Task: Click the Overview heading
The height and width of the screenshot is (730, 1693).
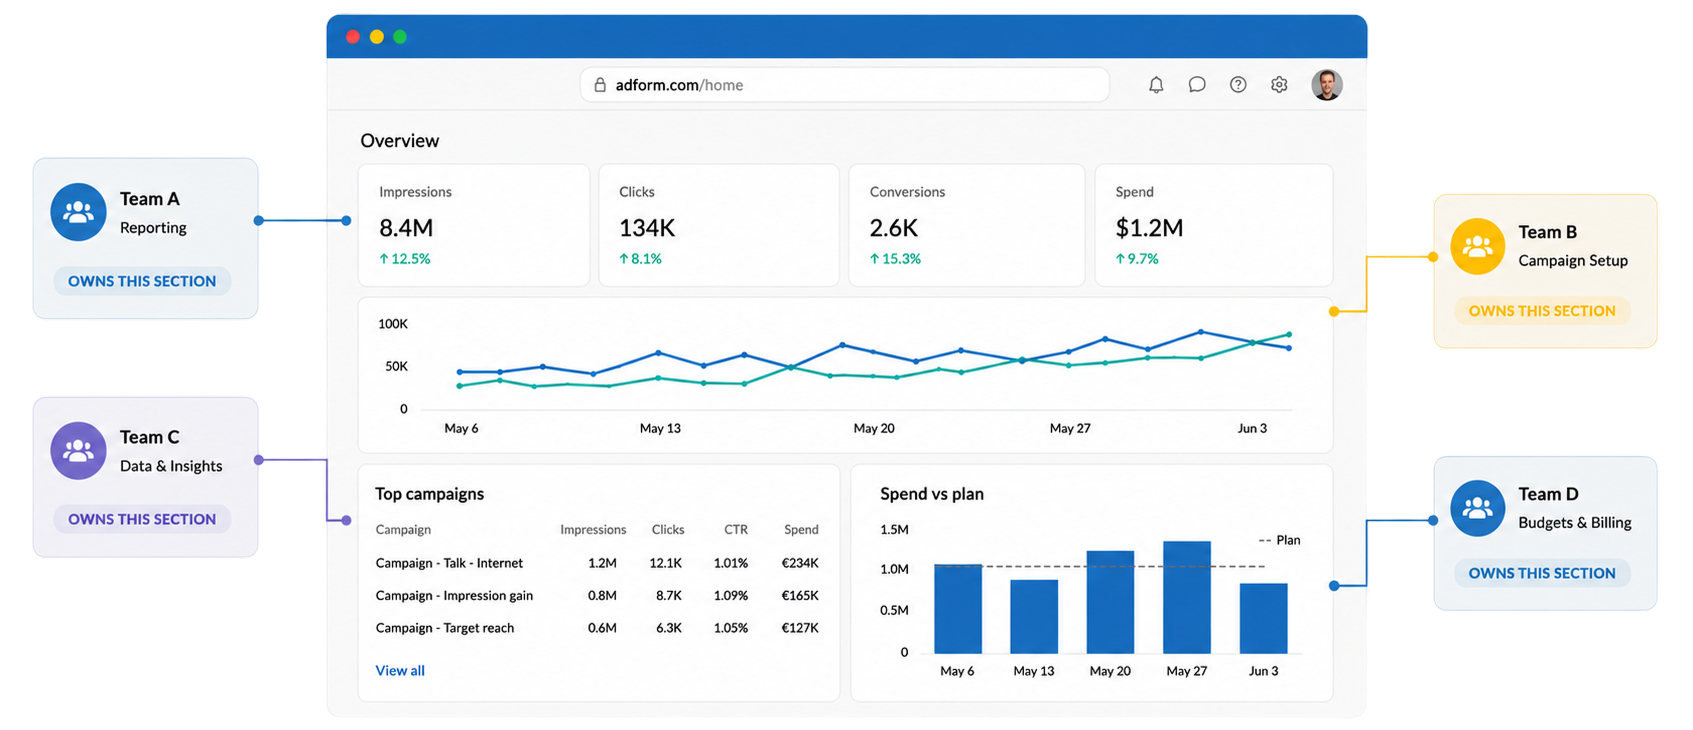Action: [x=400, y=141]
